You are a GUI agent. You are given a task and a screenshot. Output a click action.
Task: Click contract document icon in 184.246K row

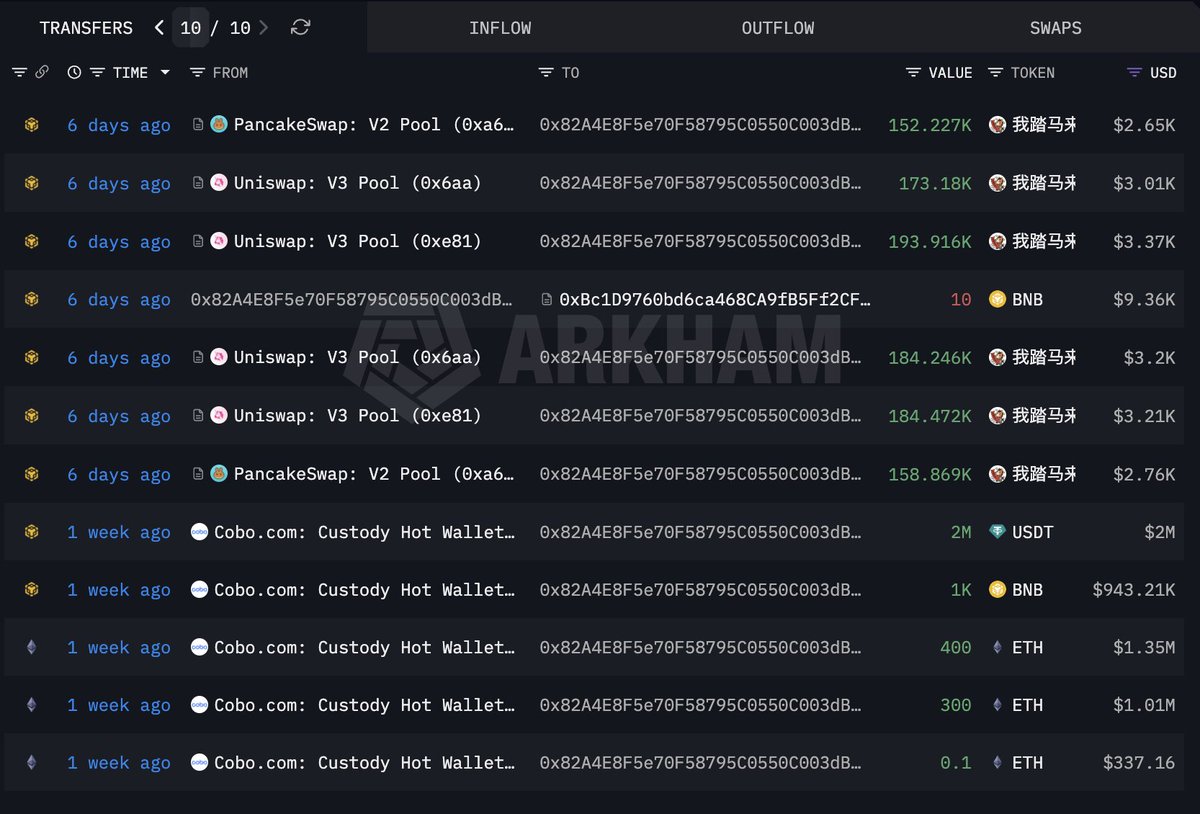click(x=198, y=357)
